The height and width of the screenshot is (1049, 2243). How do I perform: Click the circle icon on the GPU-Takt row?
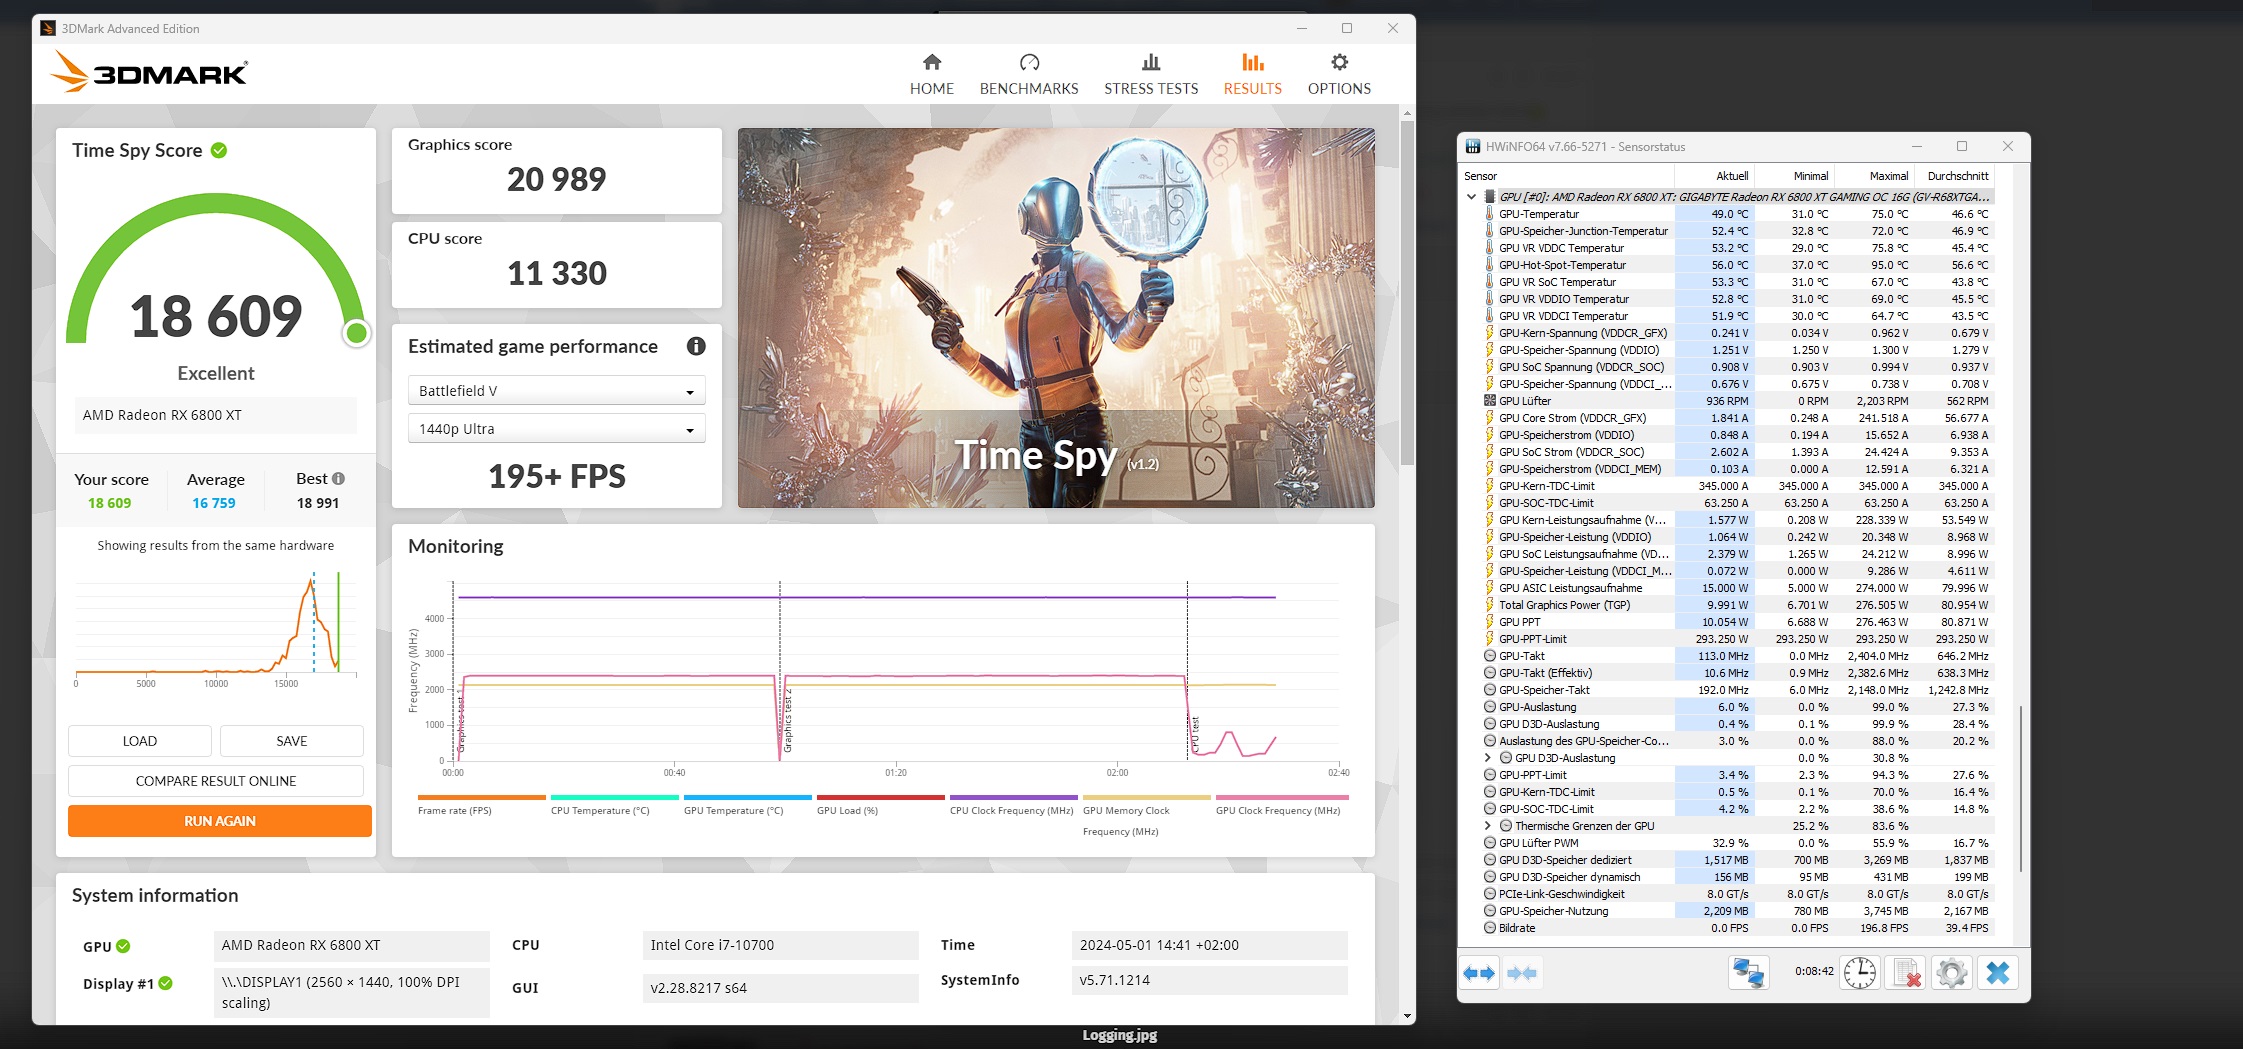(1490, 656)
